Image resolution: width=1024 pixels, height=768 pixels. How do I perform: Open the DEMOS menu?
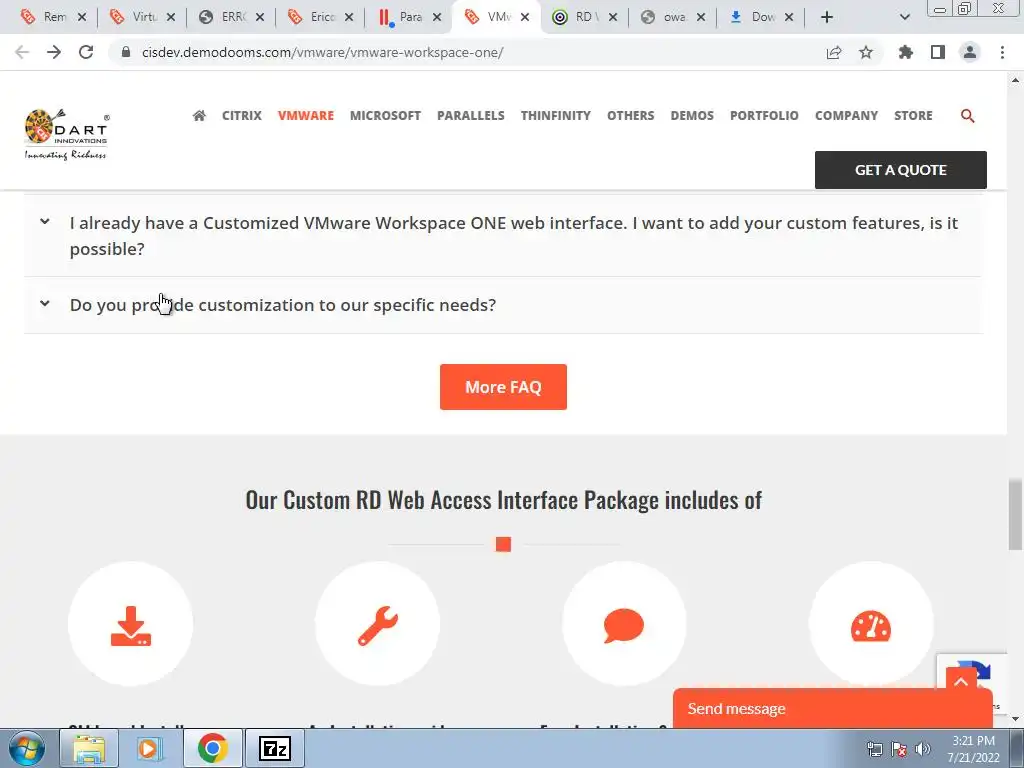tap(692, 116)
